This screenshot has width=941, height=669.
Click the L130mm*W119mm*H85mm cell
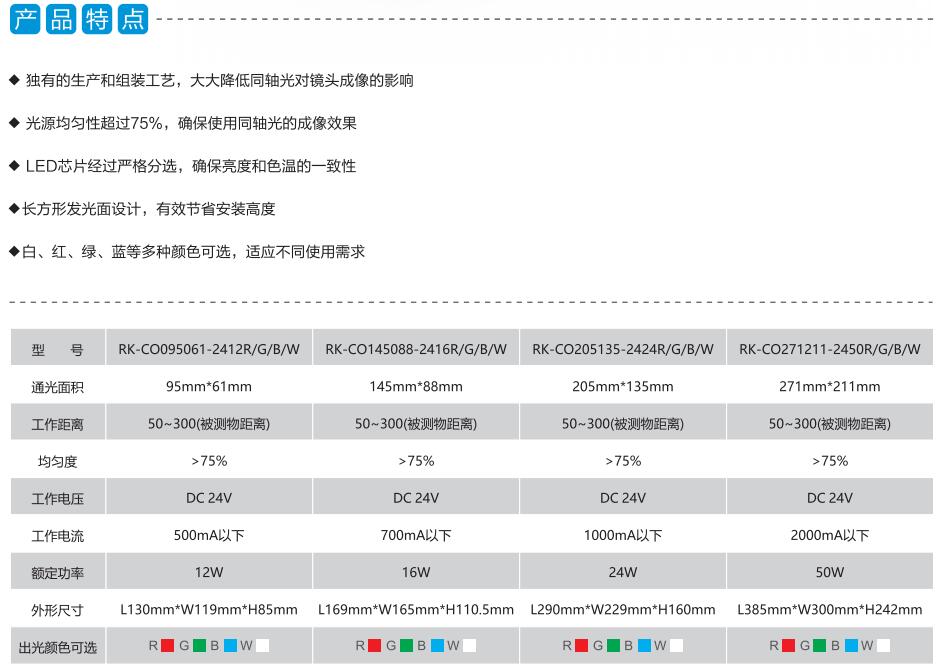(x=209, y=610)
